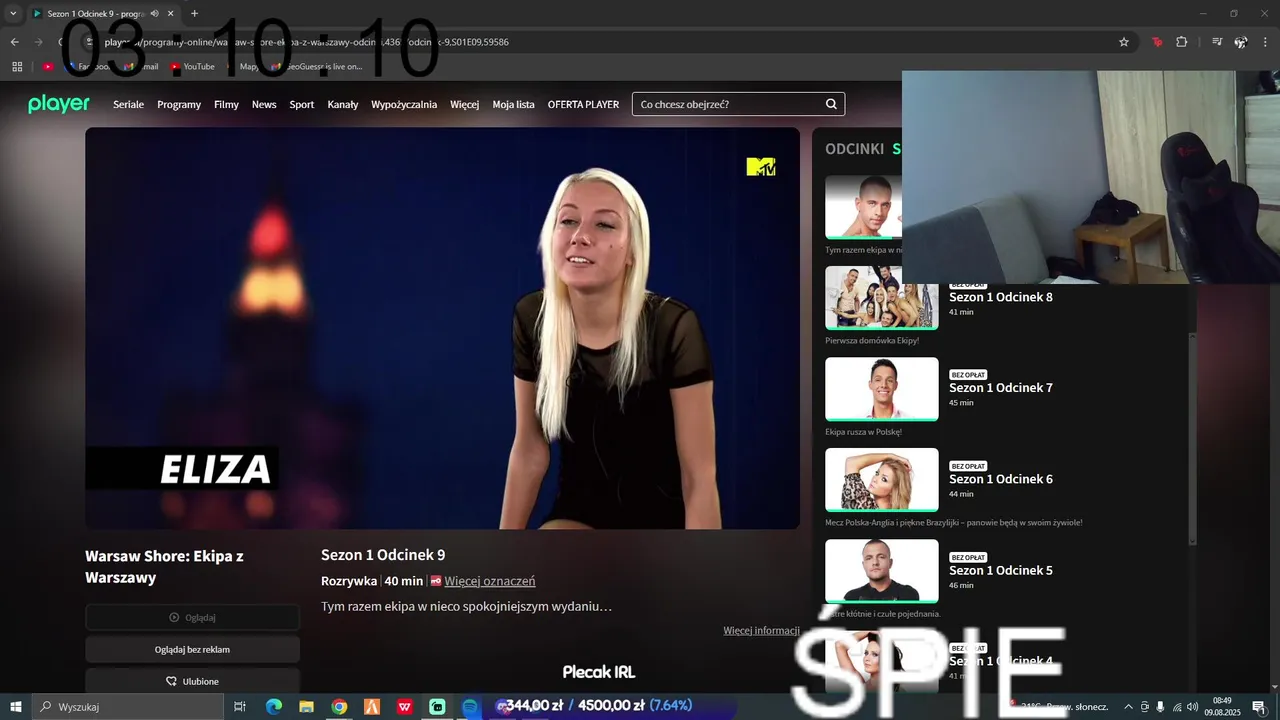This screenshot has height=720, width=1280.
Task: Go back with the browser back arrow
Action: coord(15,42)
